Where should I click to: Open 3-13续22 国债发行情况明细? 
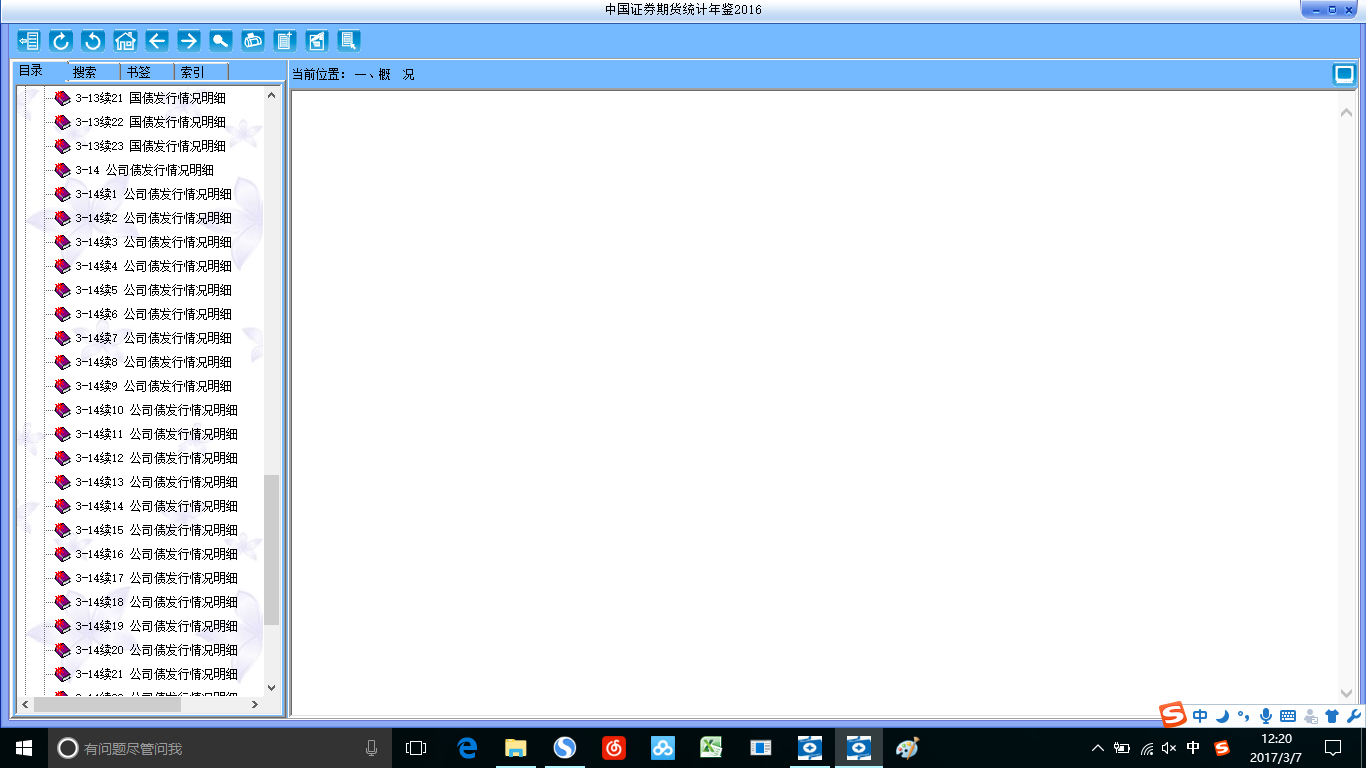[150, 122]
